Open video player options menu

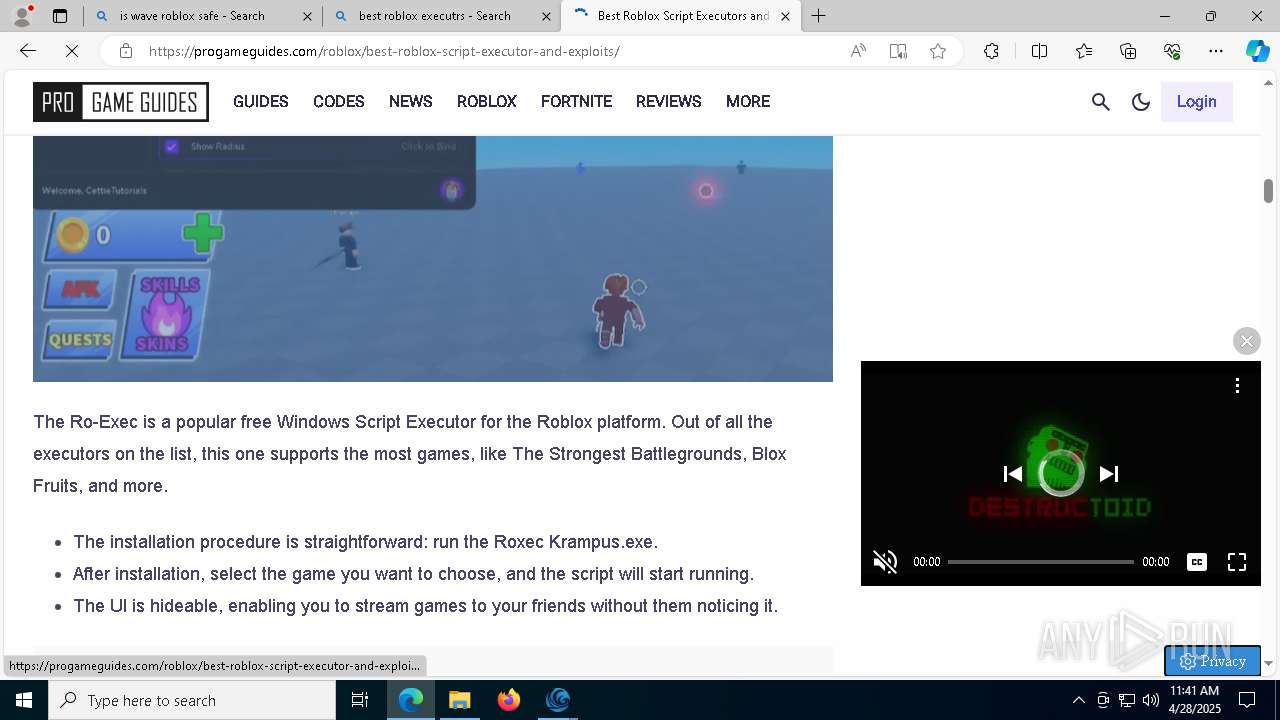click(1237, 385)
